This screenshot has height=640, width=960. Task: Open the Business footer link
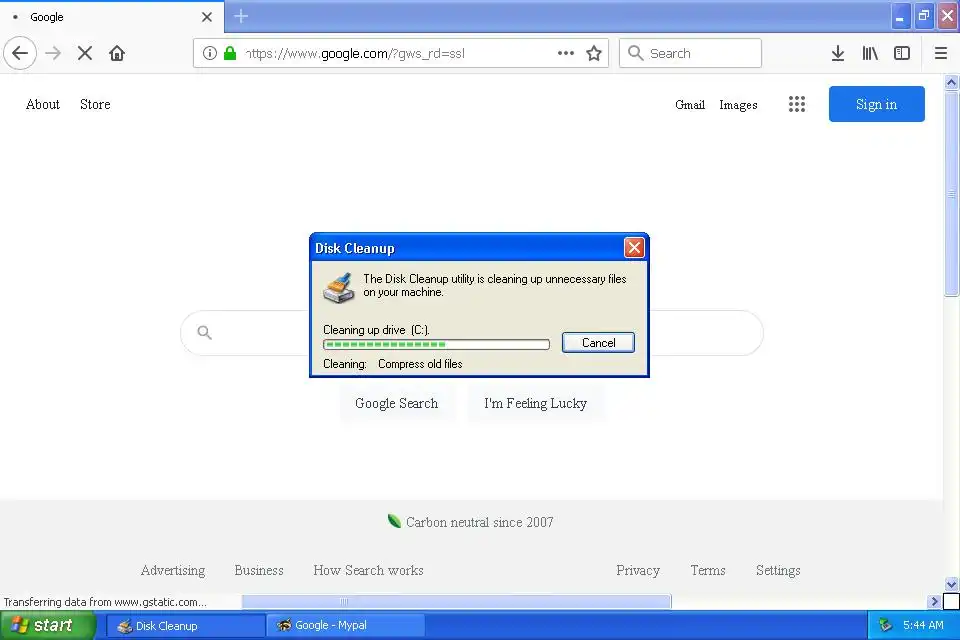pos(259,570)
